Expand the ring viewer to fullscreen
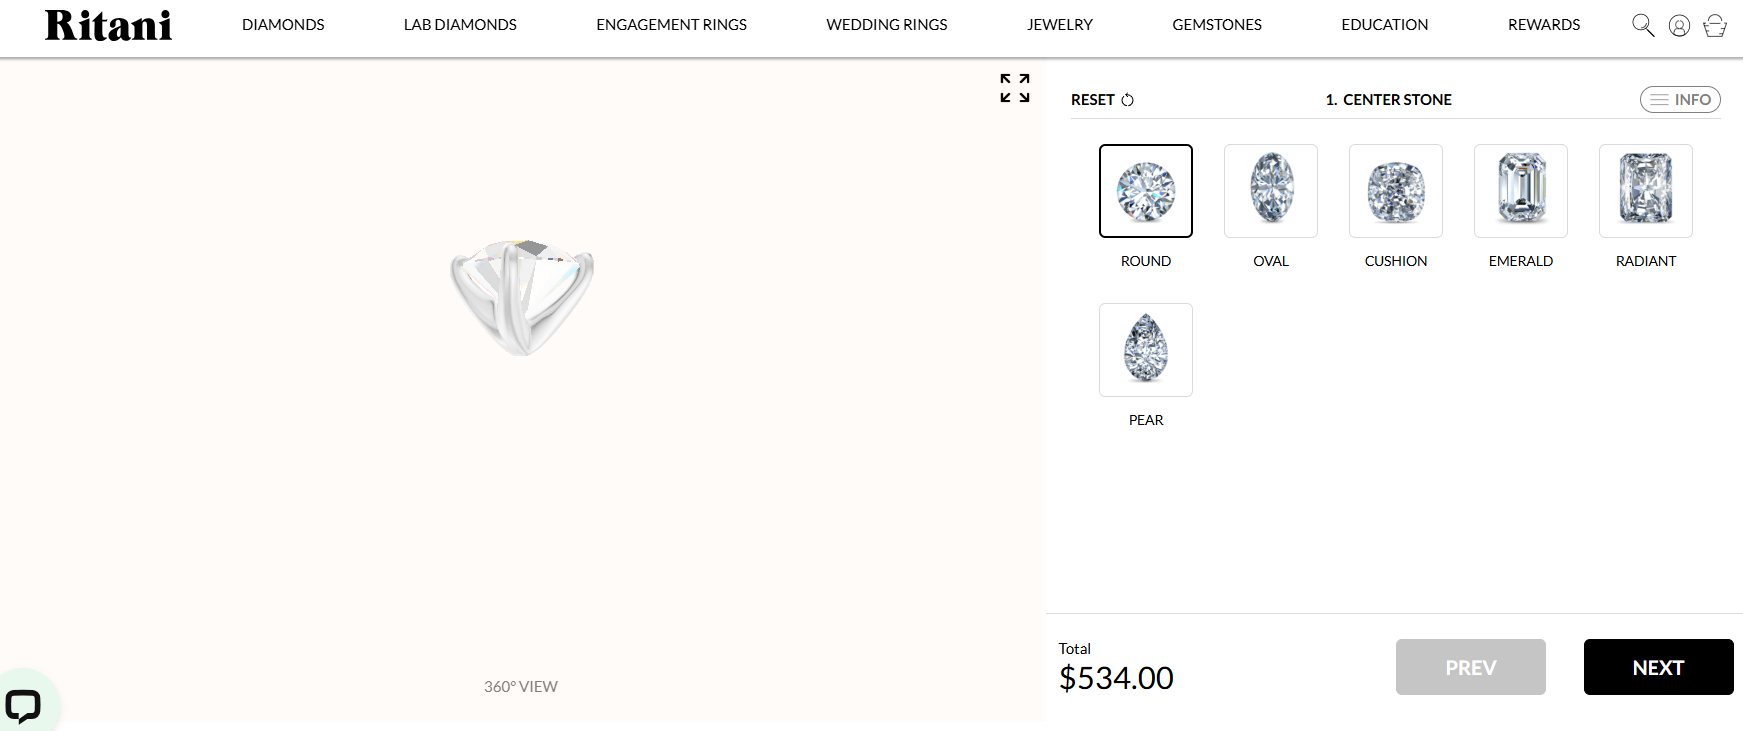 coord(1015,88)
